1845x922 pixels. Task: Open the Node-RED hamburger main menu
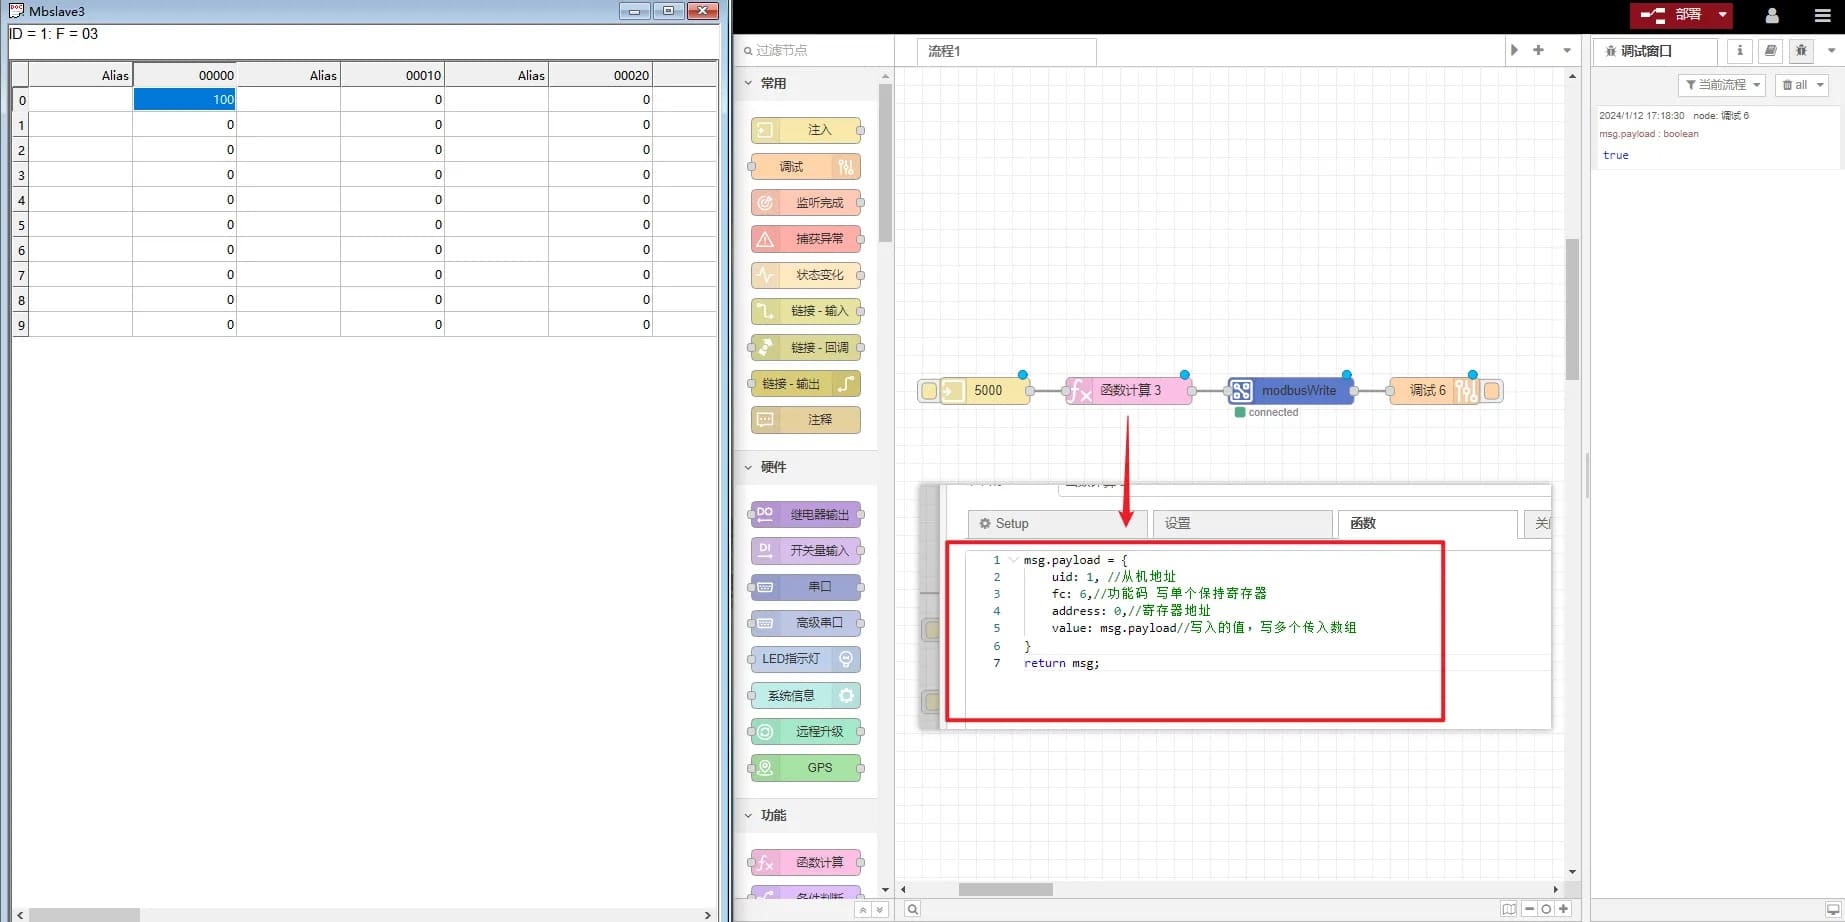[x=1822, y=16]
